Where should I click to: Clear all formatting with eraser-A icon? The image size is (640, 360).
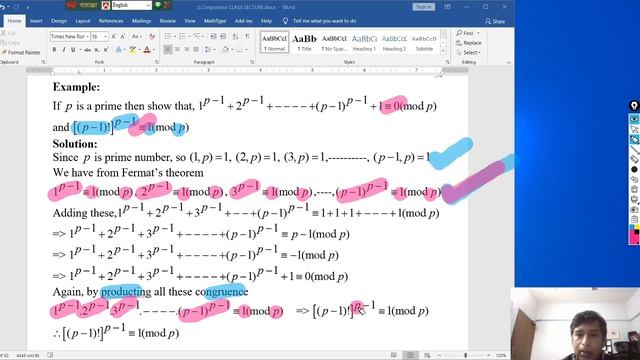[152, 36]
